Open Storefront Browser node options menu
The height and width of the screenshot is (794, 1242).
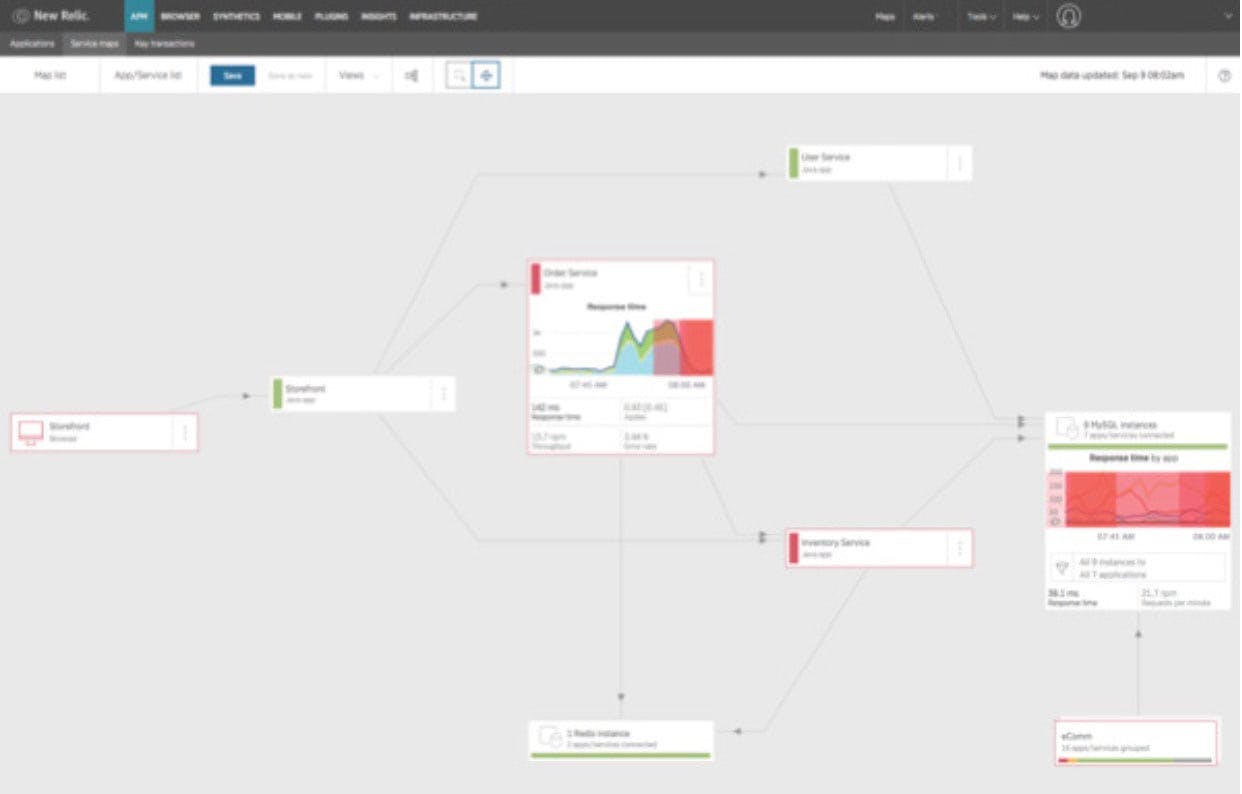(x=185, y=432)
